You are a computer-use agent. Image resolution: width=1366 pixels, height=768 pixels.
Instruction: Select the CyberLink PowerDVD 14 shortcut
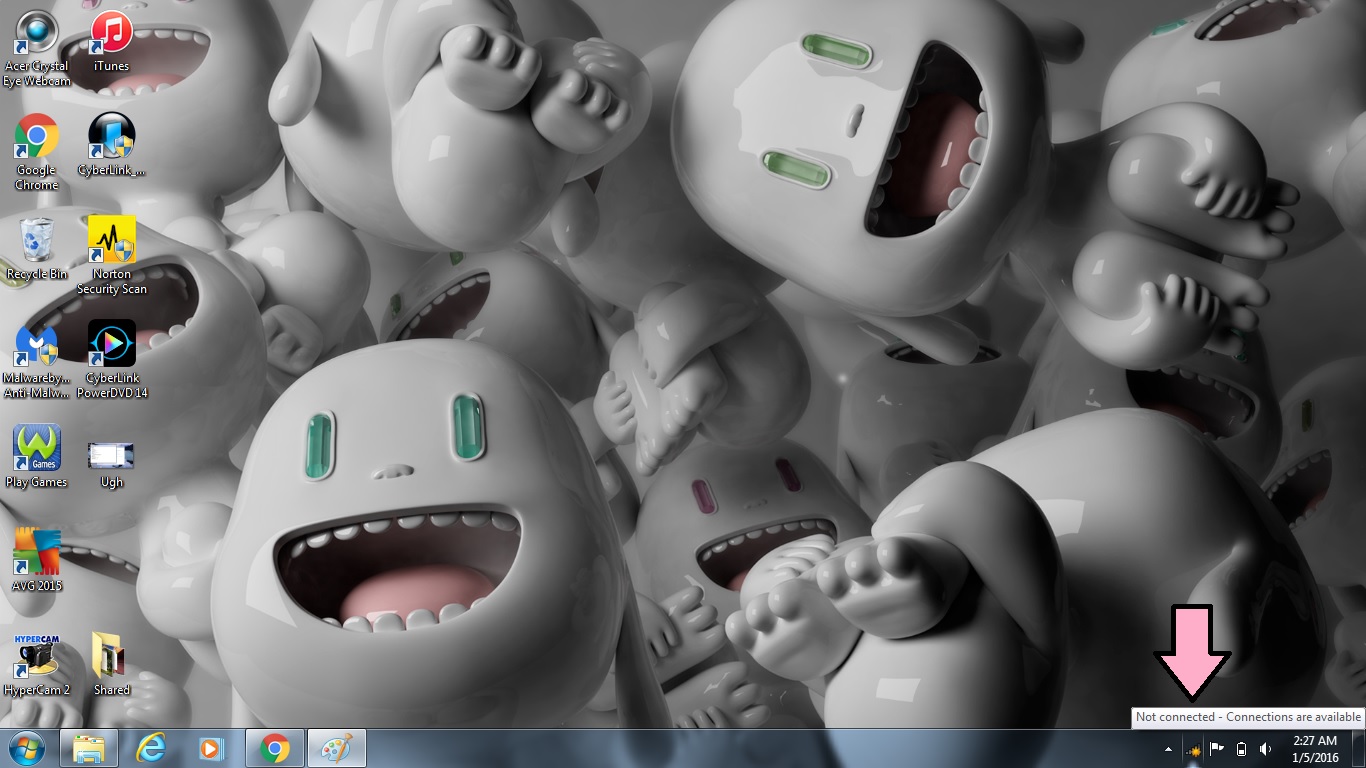pyautogui.click(x=111, y=361)
